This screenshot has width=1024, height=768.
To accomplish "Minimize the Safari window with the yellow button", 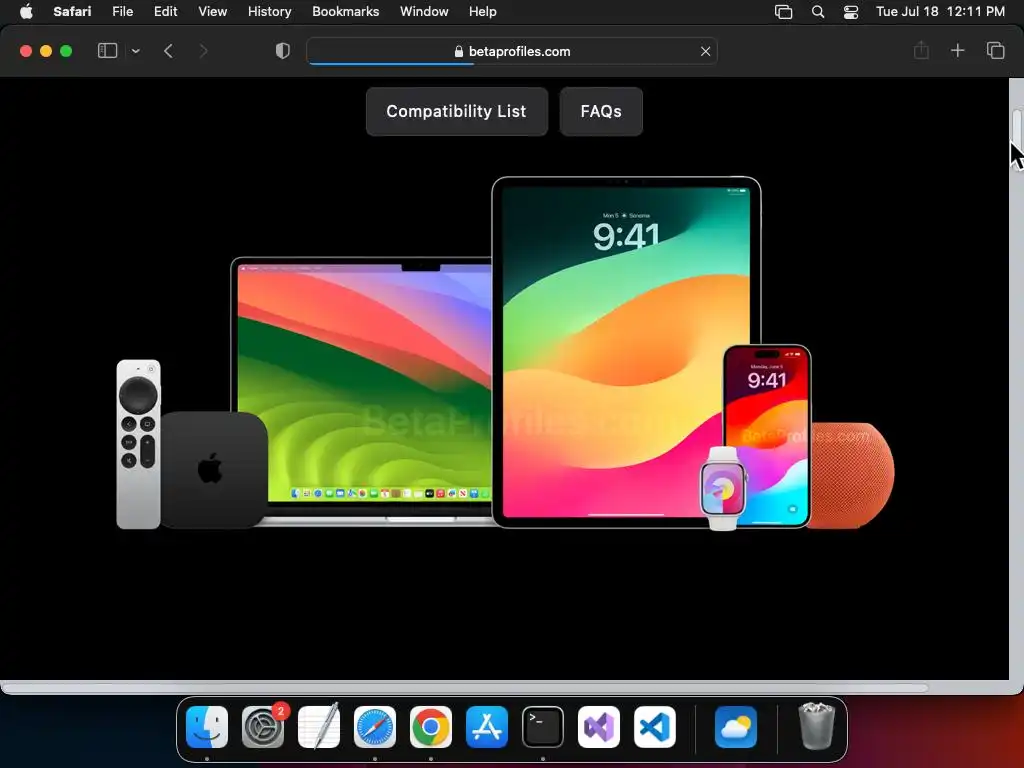I will [46, 51].
